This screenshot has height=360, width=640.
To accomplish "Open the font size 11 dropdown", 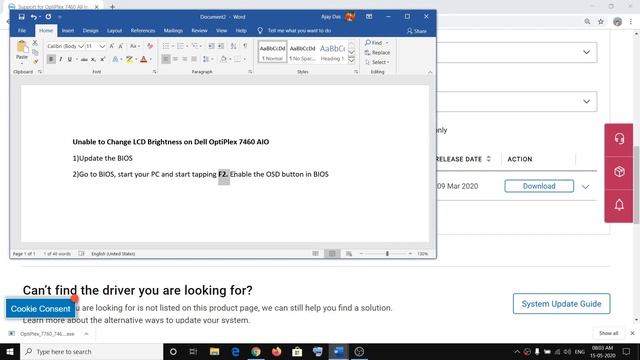I will (x=102, y=46).
